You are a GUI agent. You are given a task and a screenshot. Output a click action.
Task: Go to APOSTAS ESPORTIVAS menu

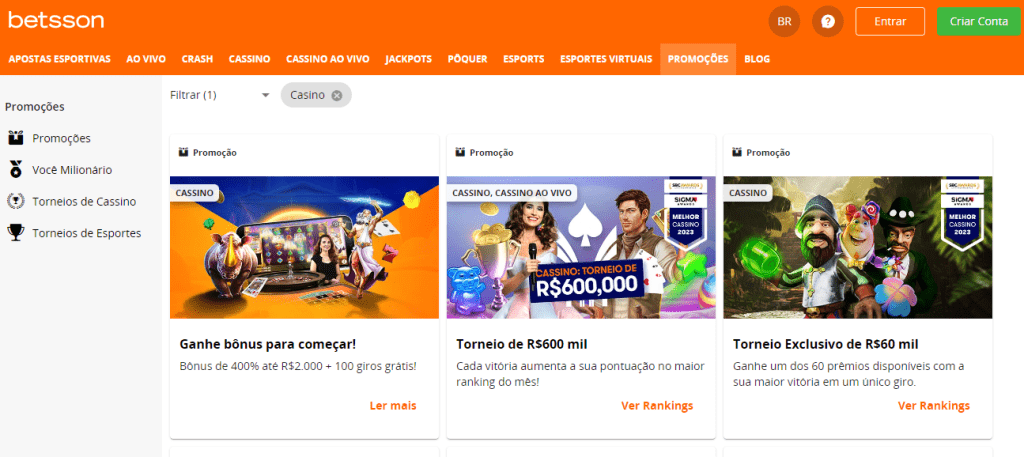point(59,59)
